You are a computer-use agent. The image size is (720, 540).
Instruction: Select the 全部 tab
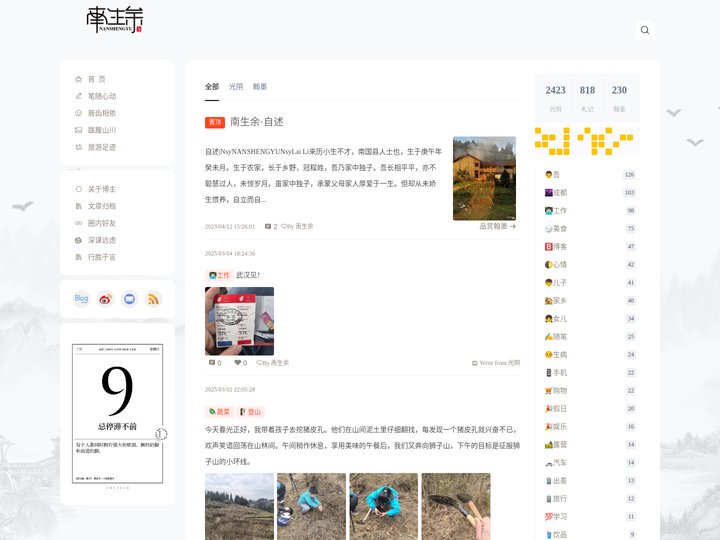pos(212,86)
